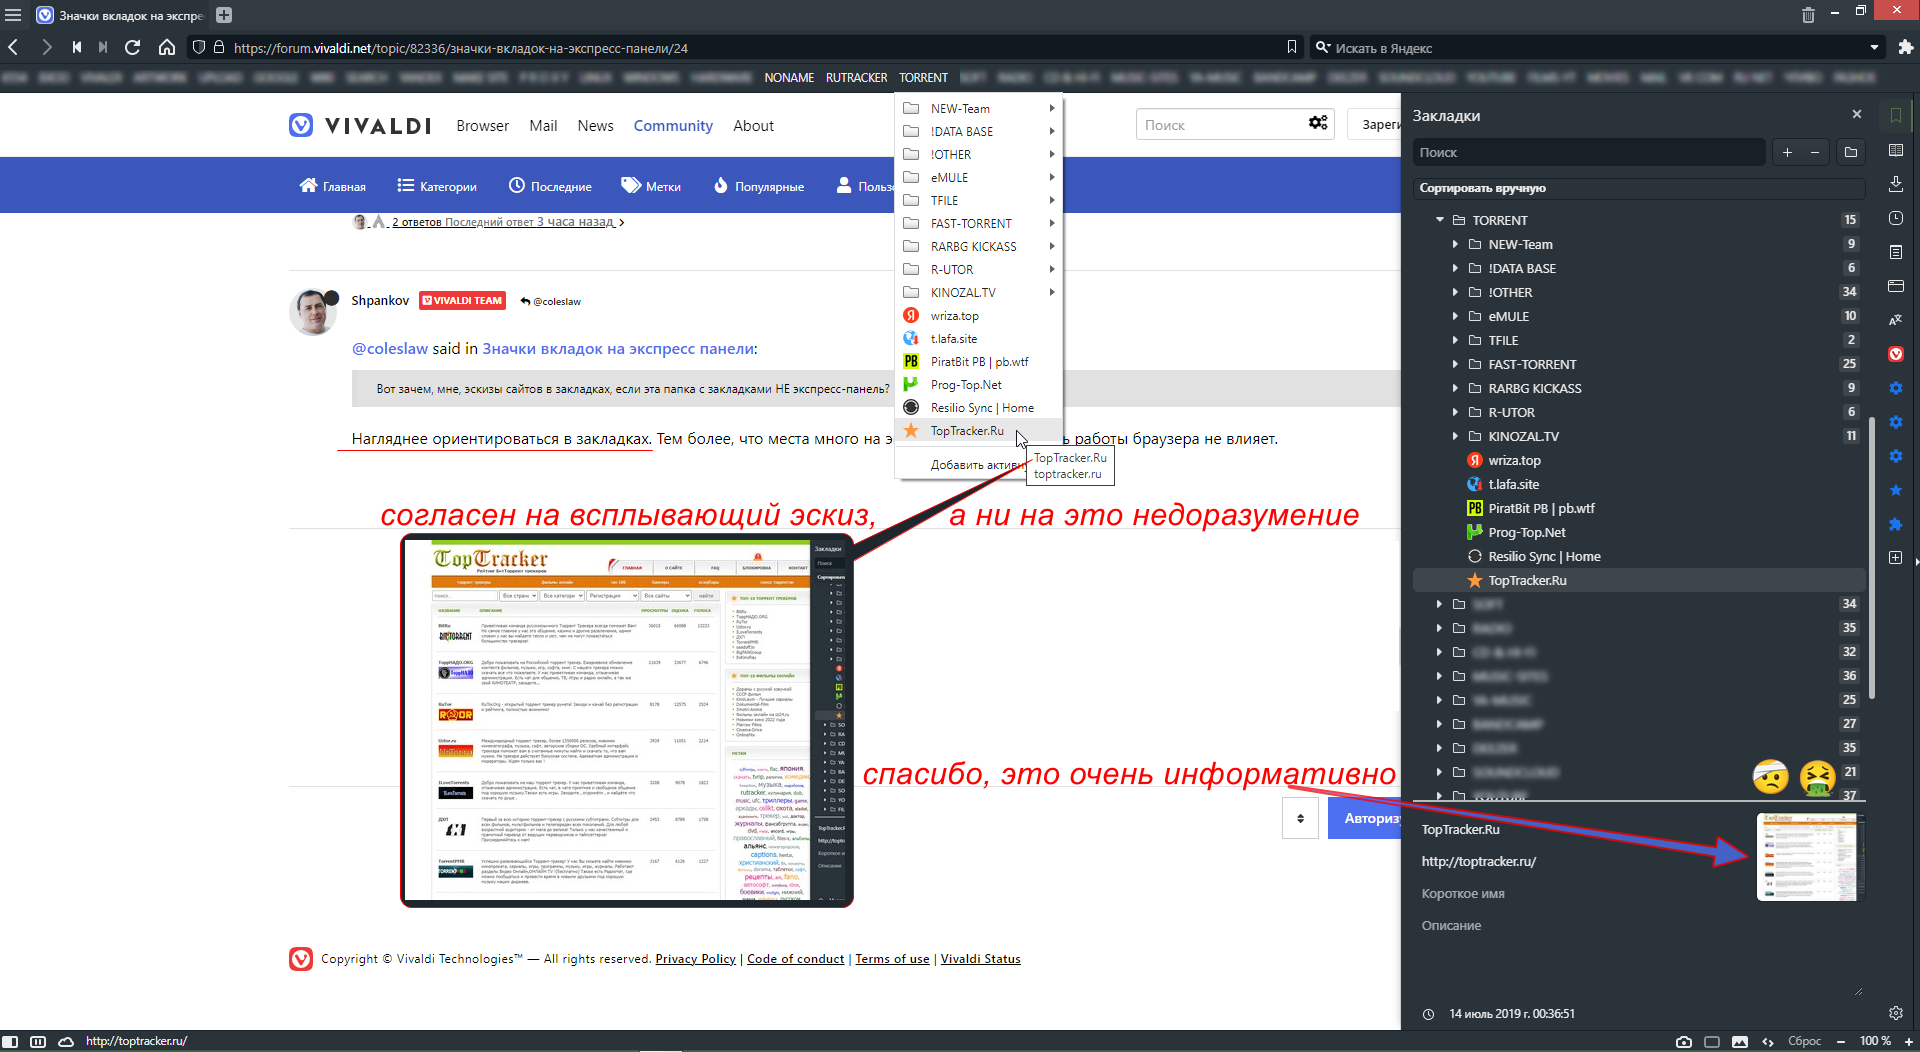1920x1052 pixels.
Task: Open the TORRENT bookmarks bar folder
Action: tap(923, 77)
